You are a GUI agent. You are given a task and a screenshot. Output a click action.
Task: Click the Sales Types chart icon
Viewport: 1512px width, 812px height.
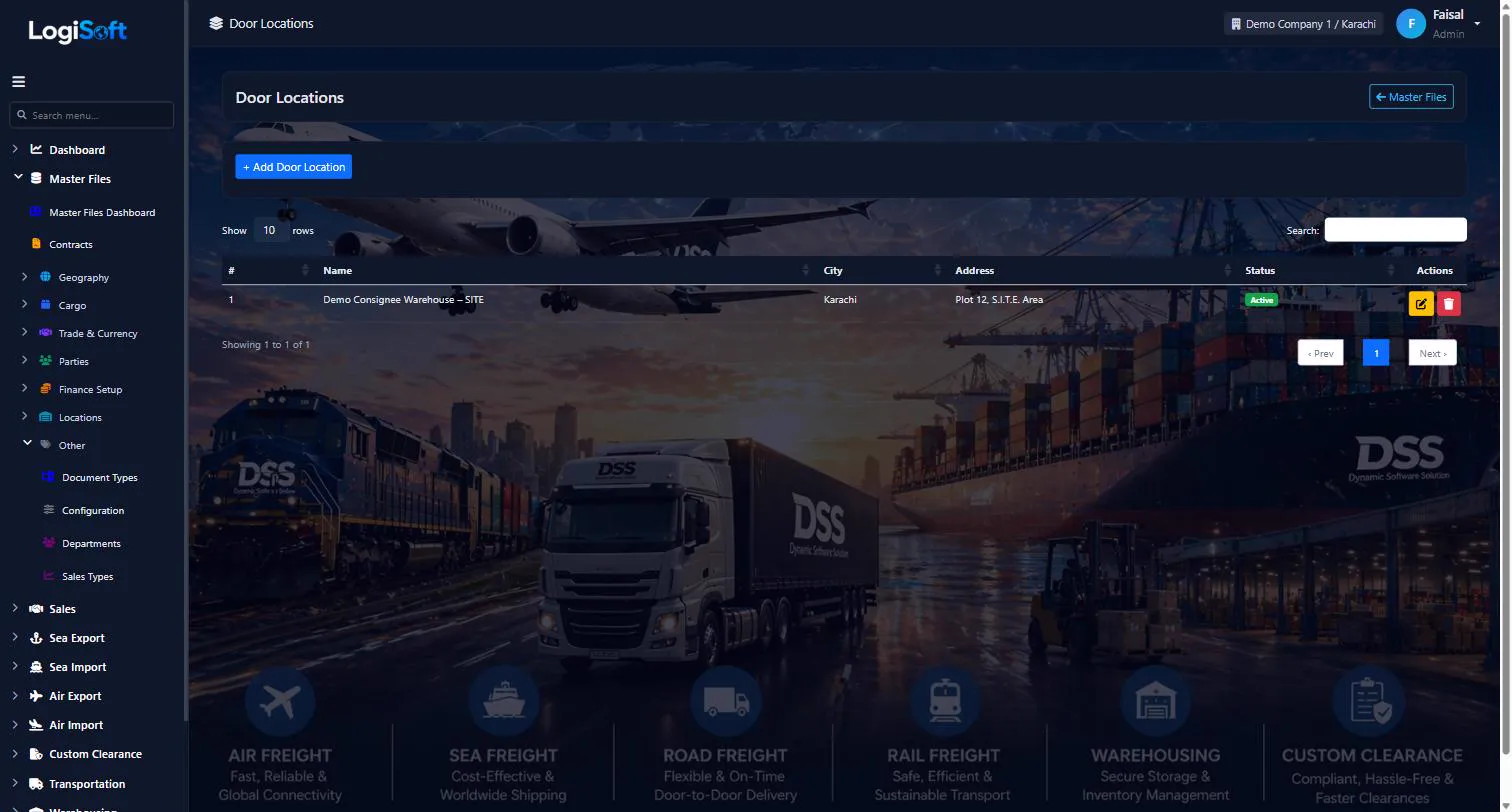point(48,576)
